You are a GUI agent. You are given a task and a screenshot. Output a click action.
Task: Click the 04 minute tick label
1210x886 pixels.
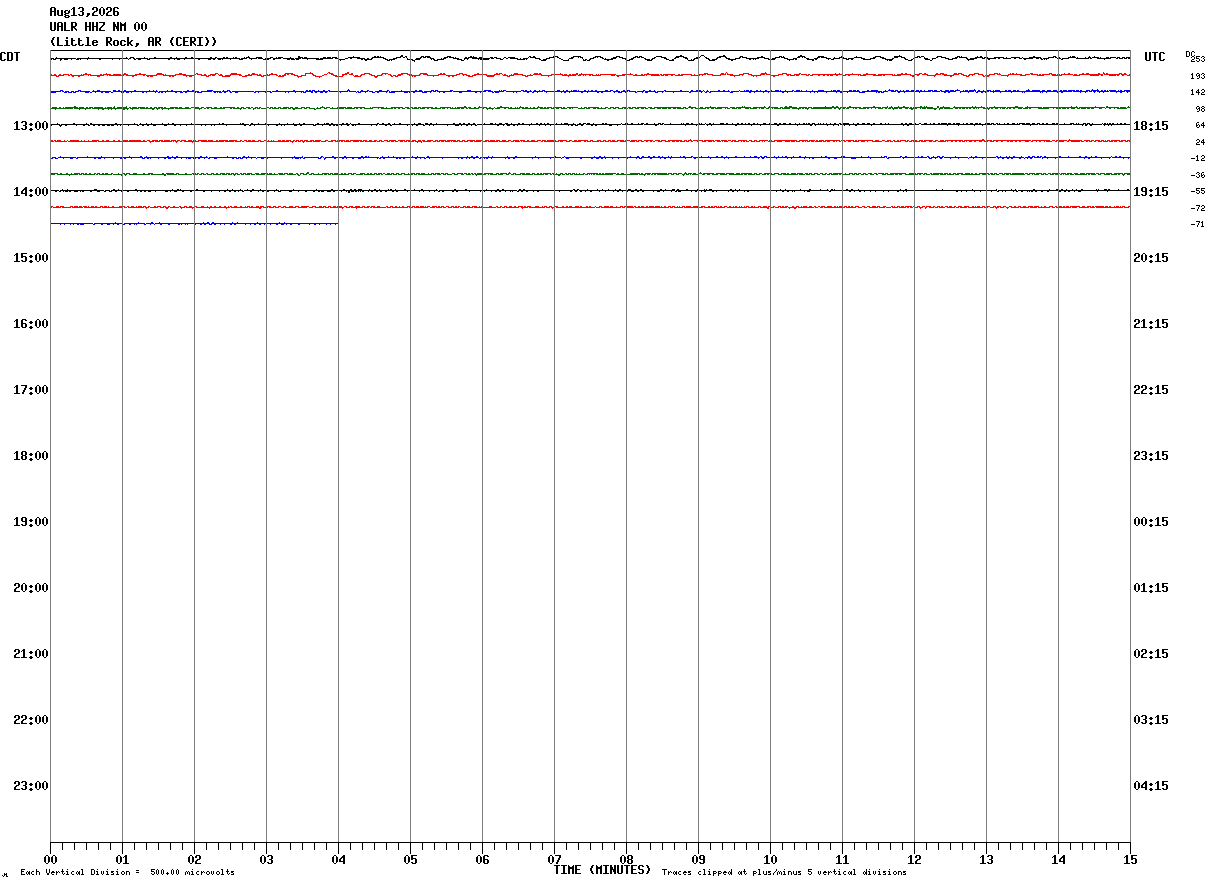click(x=338, y=860)
